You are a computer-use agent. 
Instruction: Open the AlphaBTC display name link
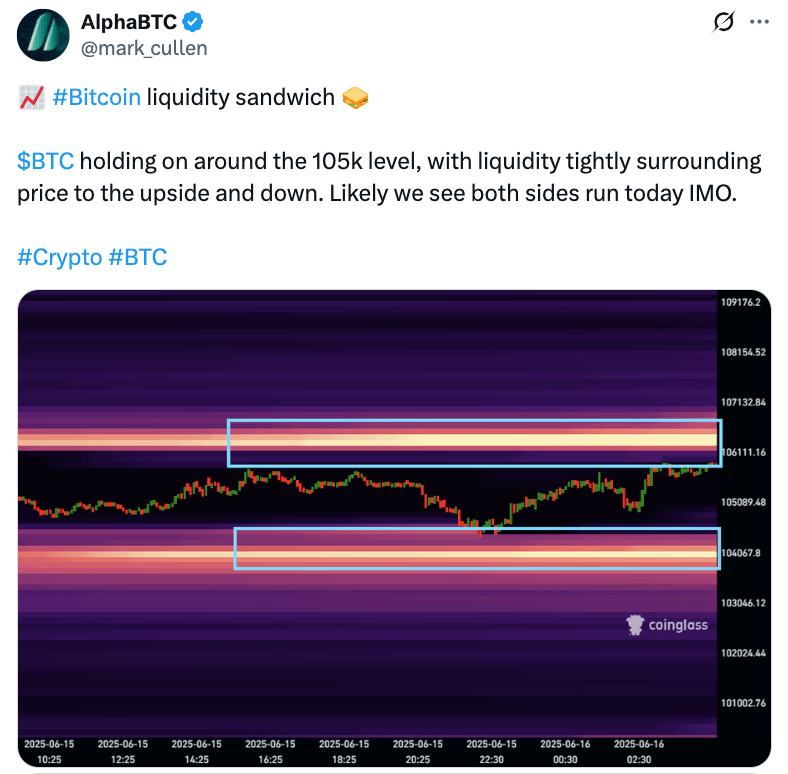(128, 22)
